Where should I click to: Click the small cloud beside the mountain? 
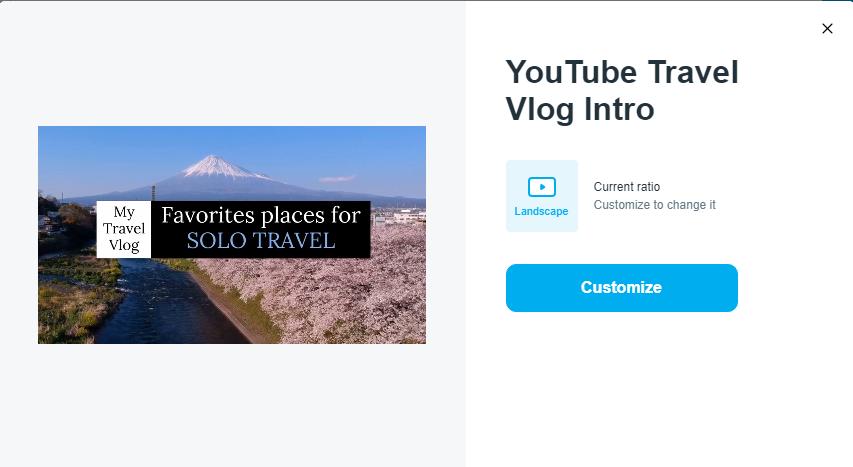pos(336,179)
